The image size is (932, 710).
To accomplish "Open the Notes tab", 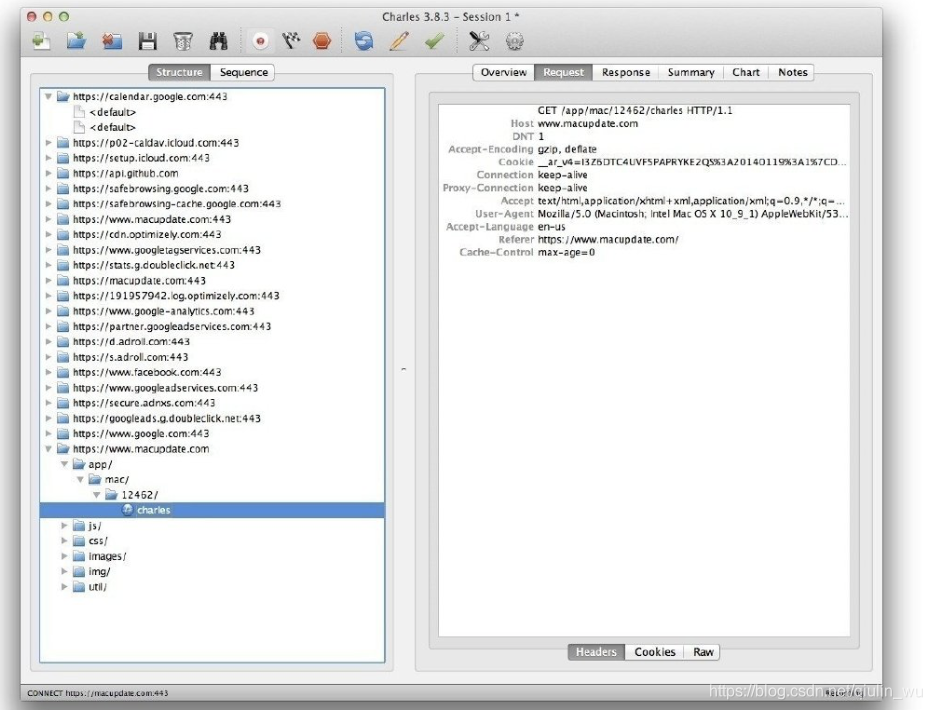I will (x=792, y=72).
